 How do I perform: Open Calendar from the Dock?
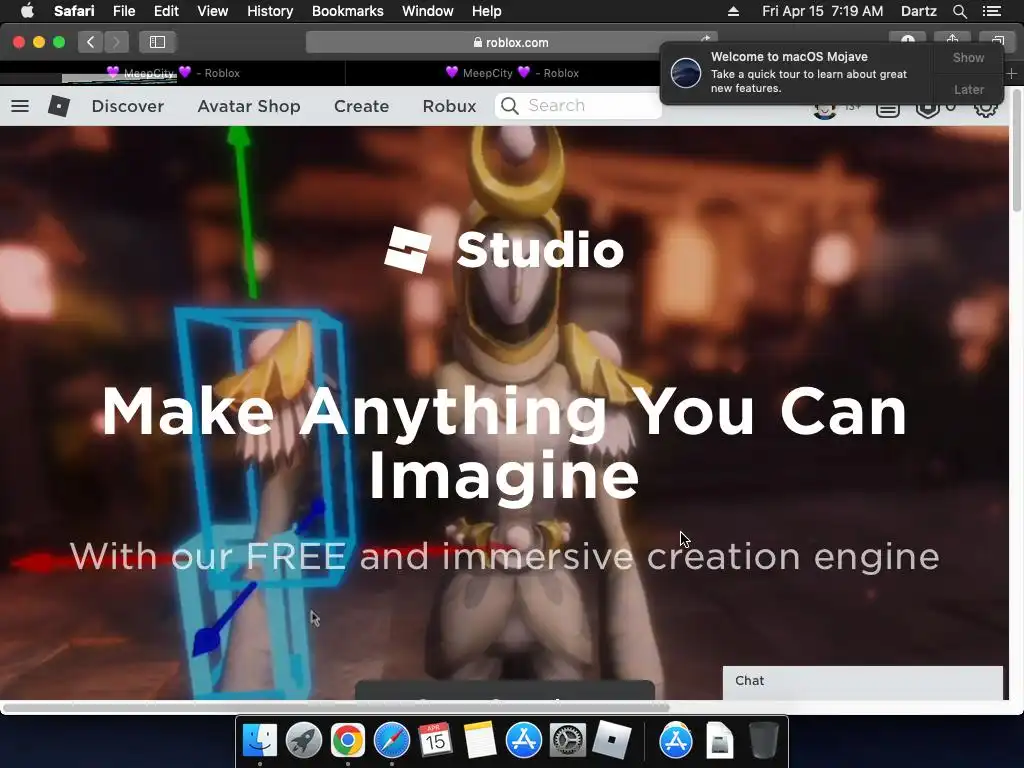tap(436, 741)
